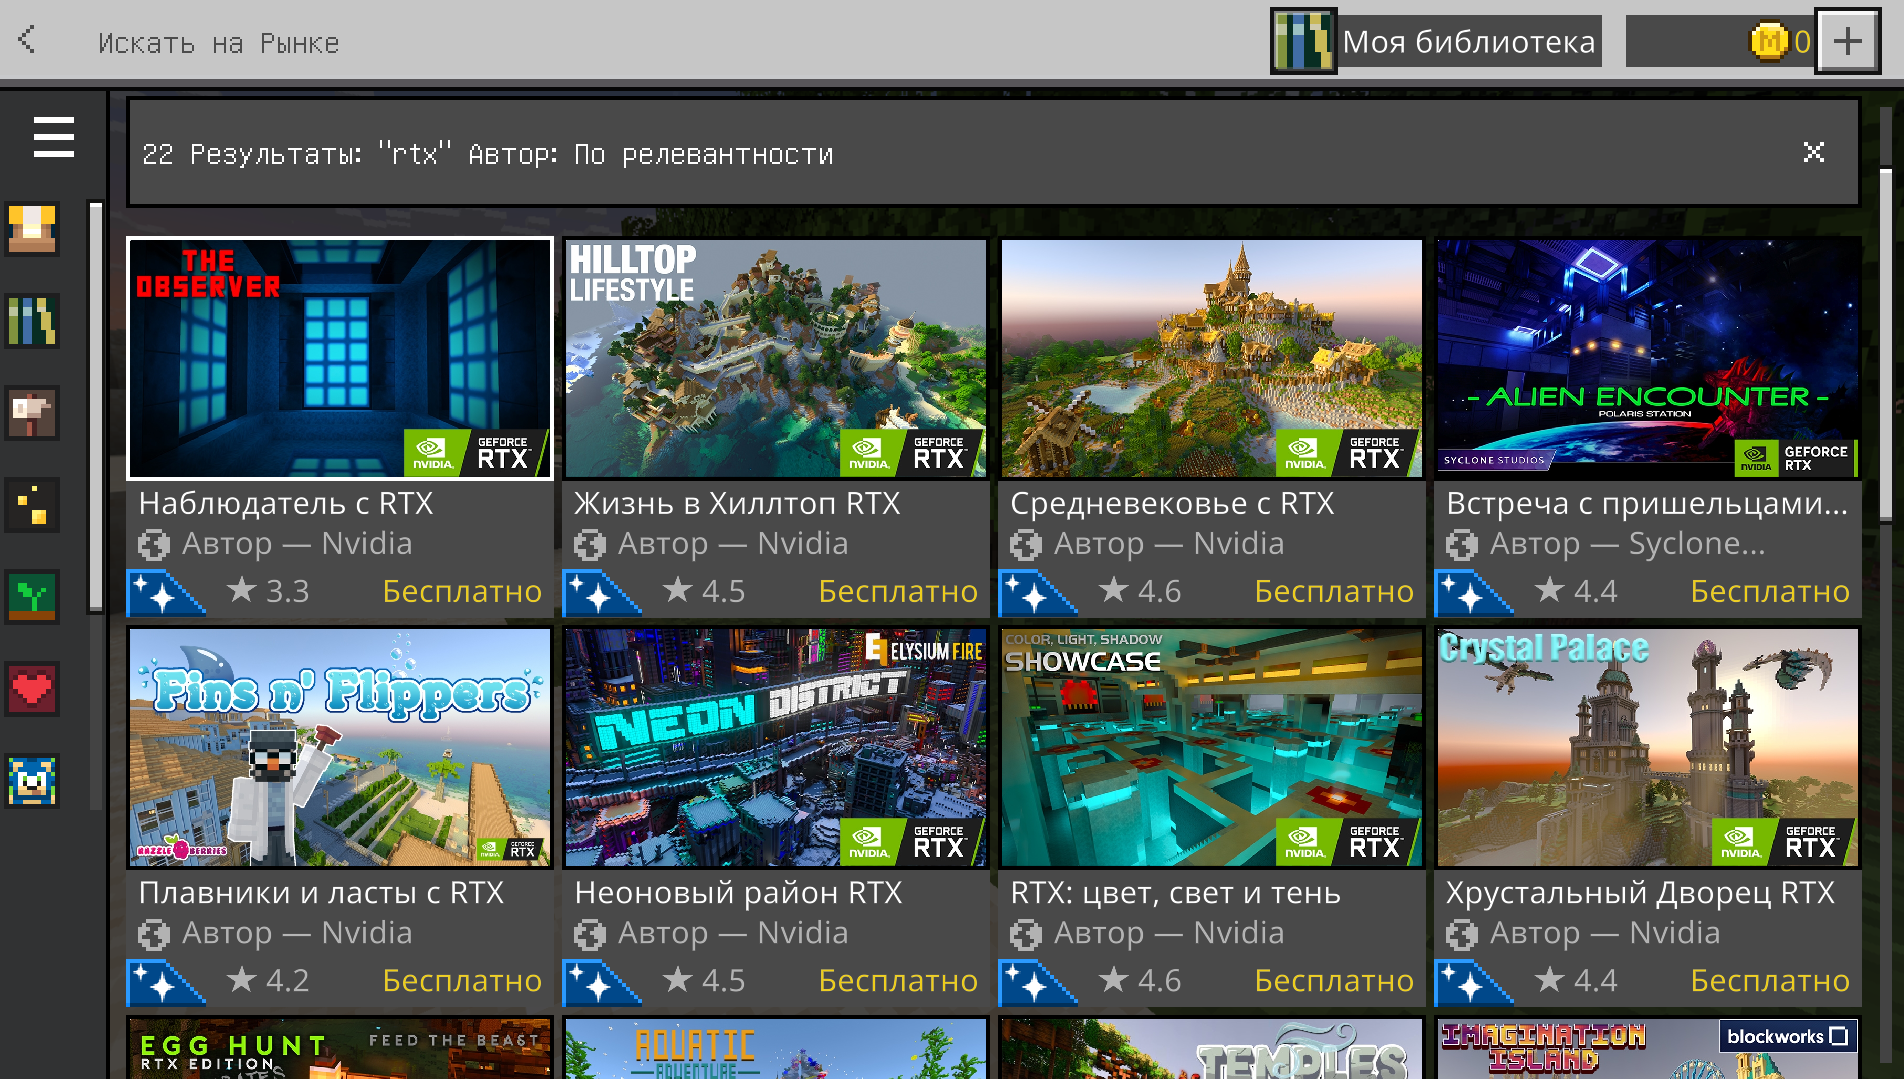Click the gold Minecoin icon
Viewport: 1904px width, 1079px height.
pyautogui.click(x=1768, y=41)
